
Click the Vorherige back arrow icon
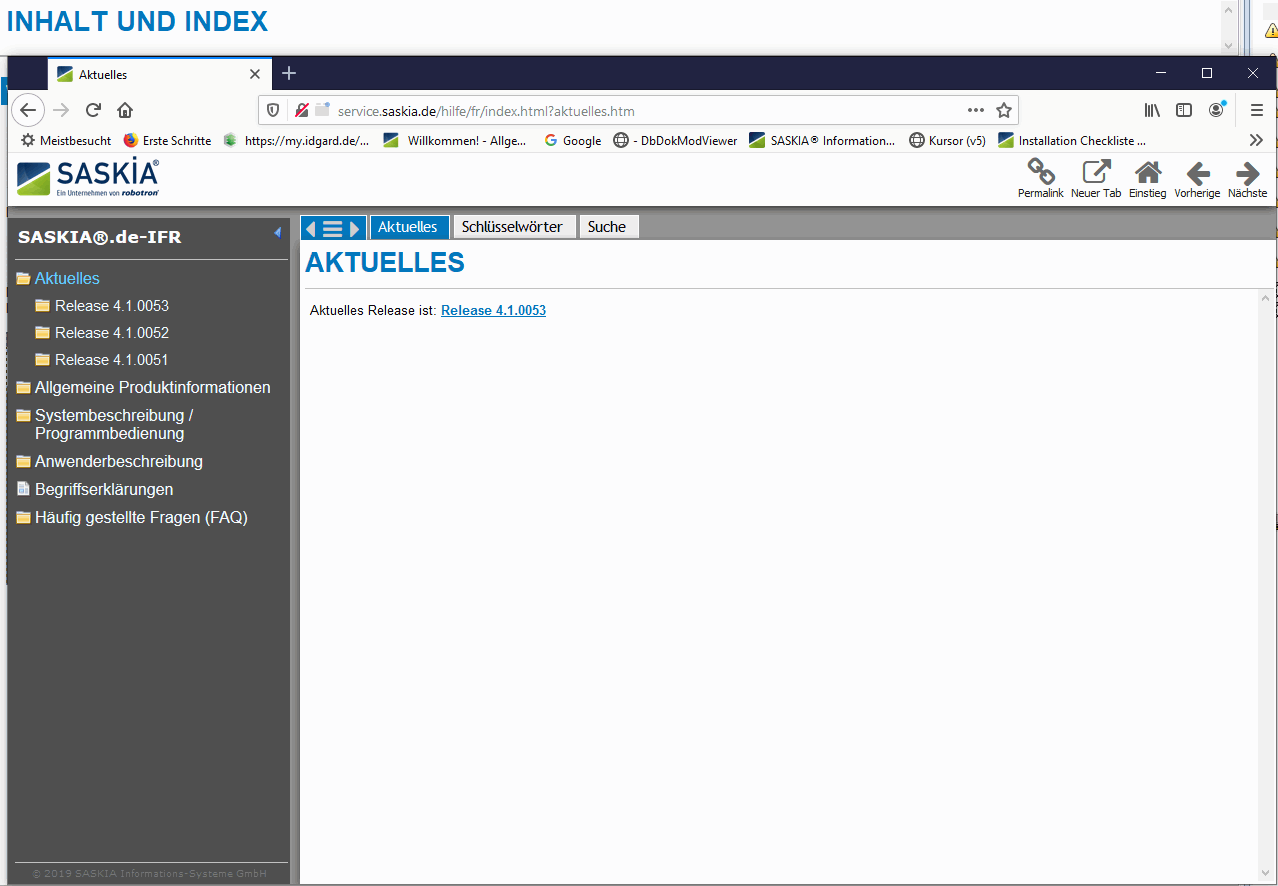(1197, 173)
